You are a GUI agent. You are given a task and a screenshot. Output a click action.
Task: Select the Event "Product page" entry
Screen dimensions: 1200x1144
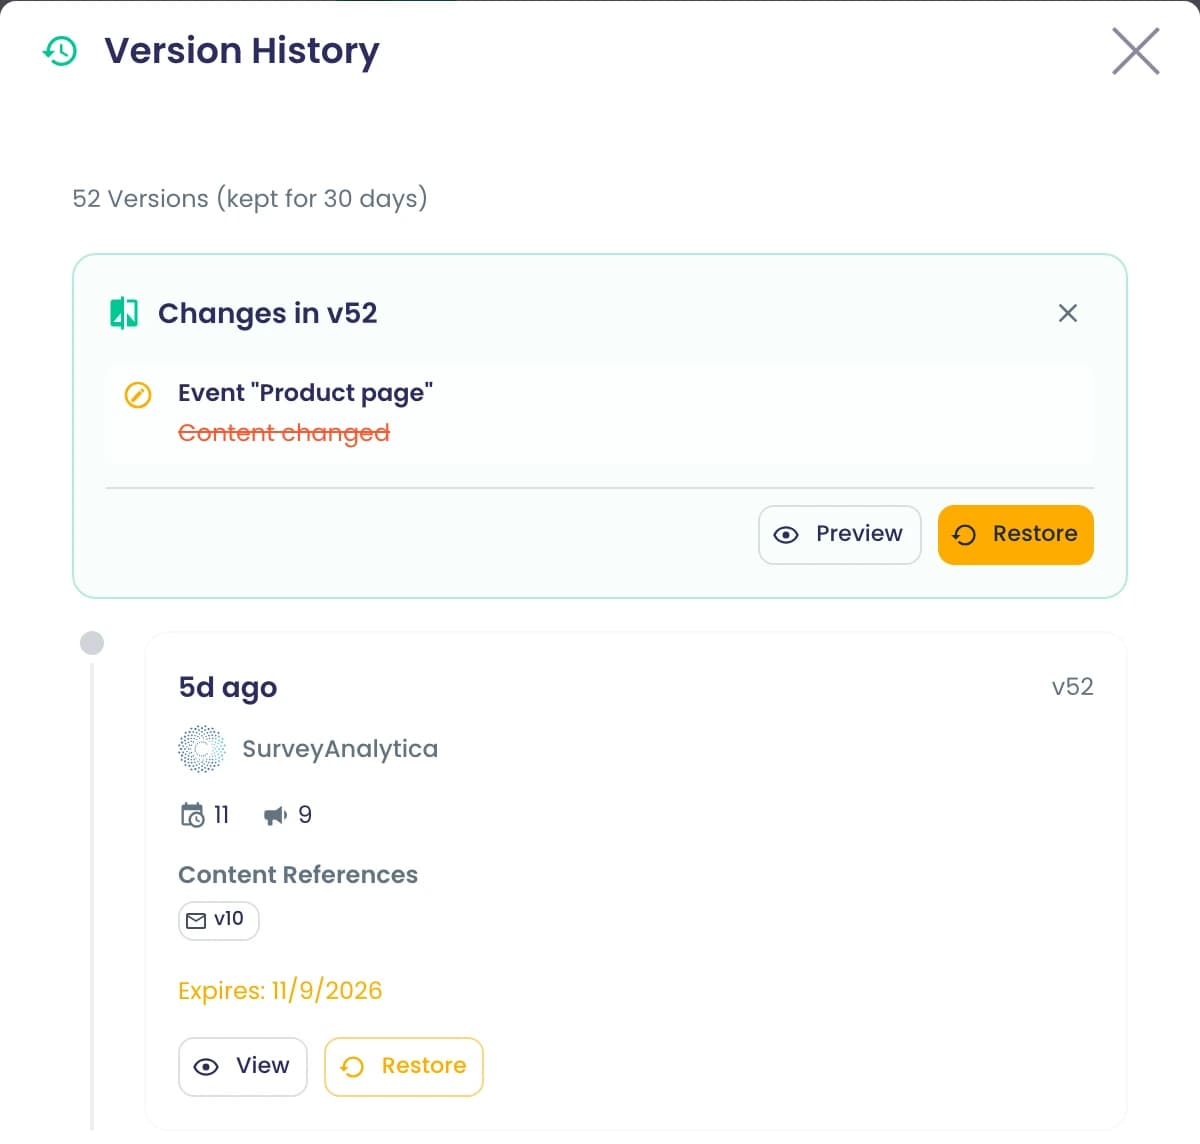[x=600, y=413]
